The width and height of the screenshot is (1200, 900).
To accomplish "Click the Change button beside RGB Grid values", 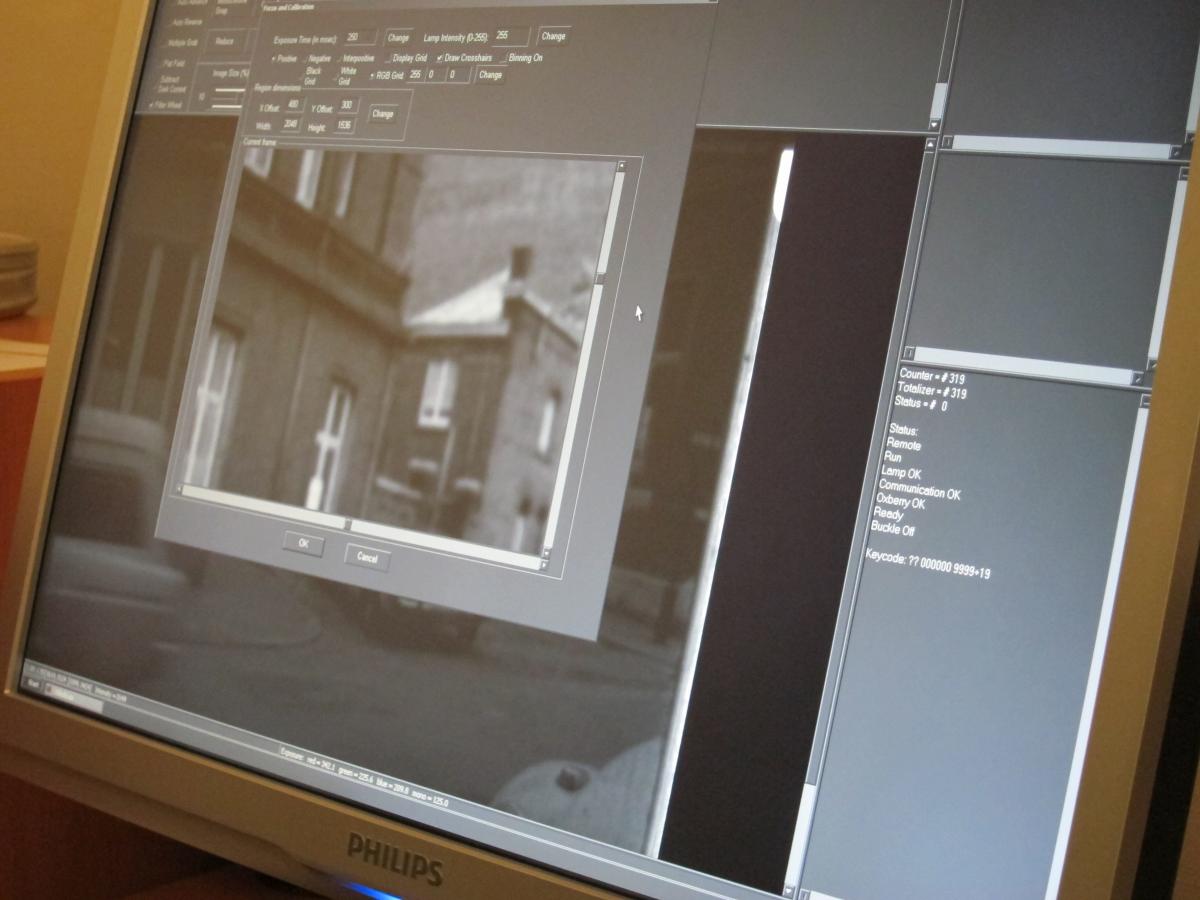I will point(490,75).
